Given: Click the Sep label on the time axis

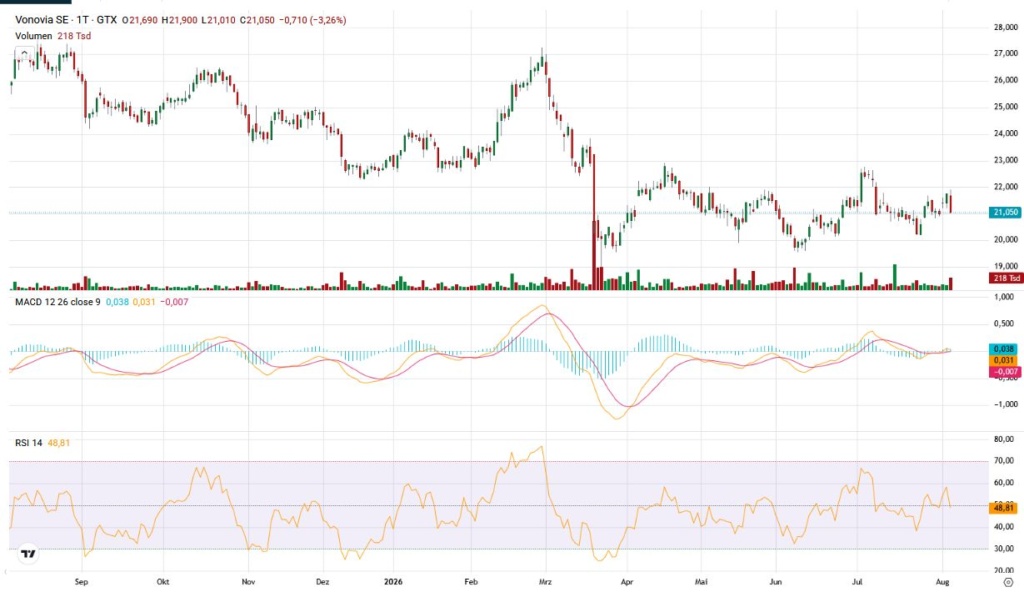Looking at the screenshot, I should [x=81, y=582].
